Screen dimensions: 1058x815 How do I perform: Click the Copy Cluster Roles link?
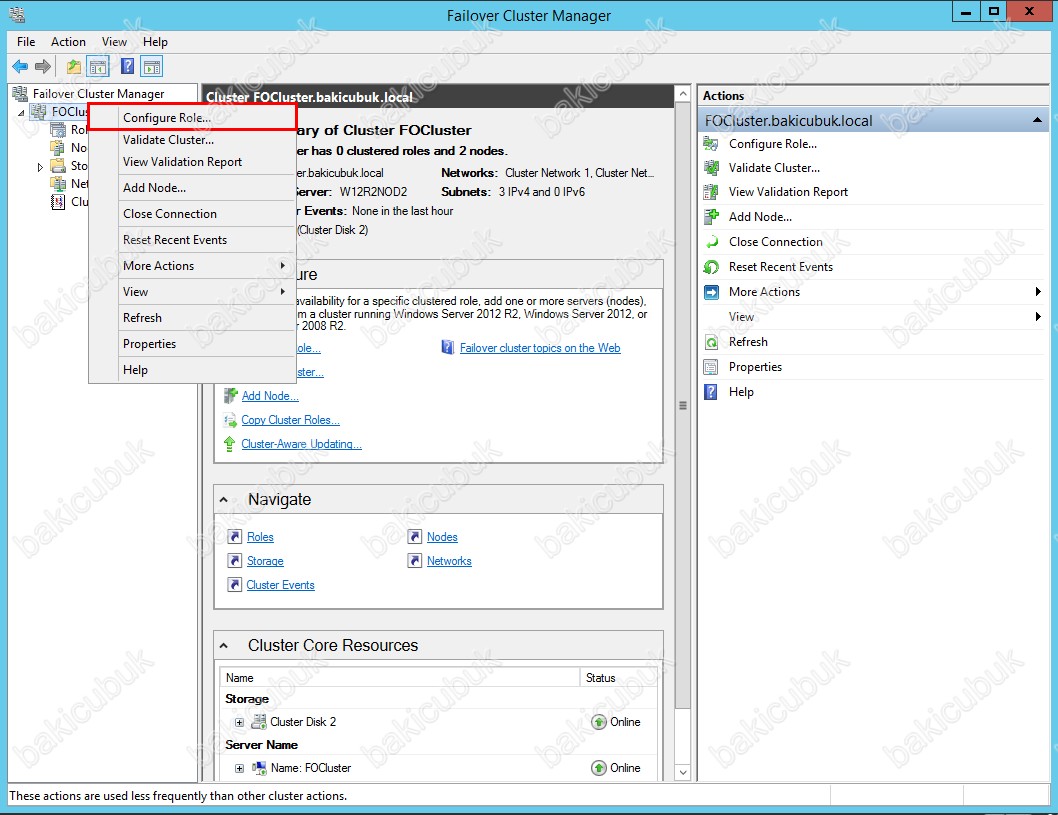(290, 420)
